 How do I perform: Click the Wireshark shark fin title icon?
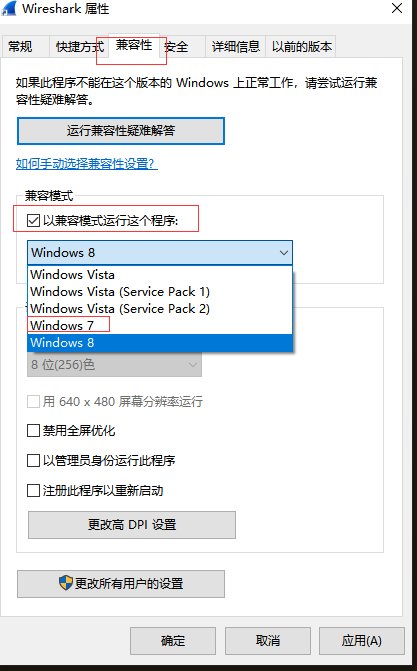click(9, 9)
